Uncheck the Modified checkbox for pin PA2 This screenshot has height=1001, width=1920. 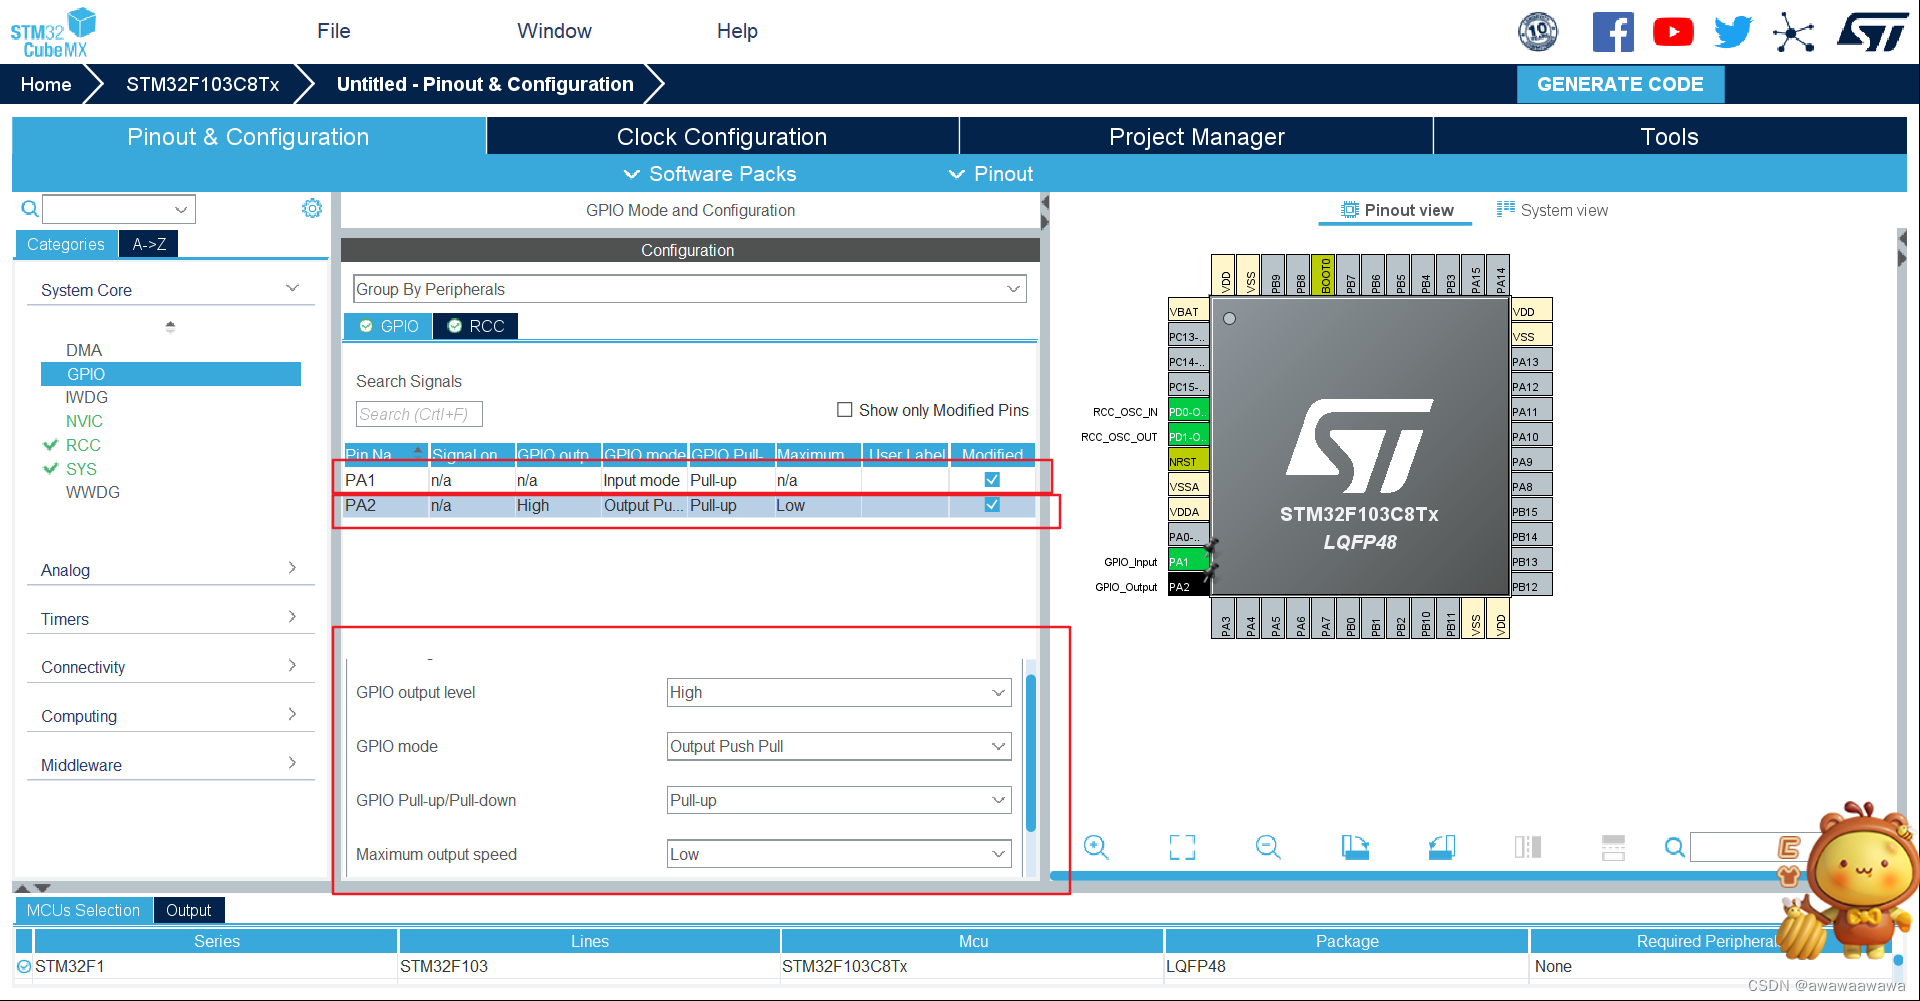coord(991,505)
